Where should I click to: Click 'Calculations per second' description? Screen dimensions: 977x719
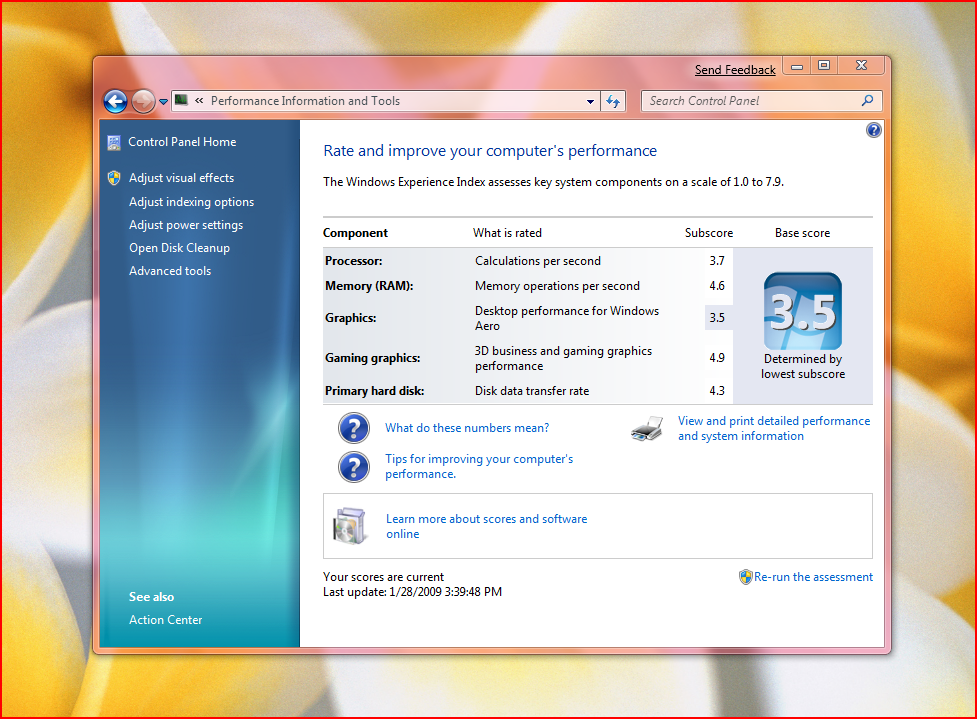[x=538, y=261]
